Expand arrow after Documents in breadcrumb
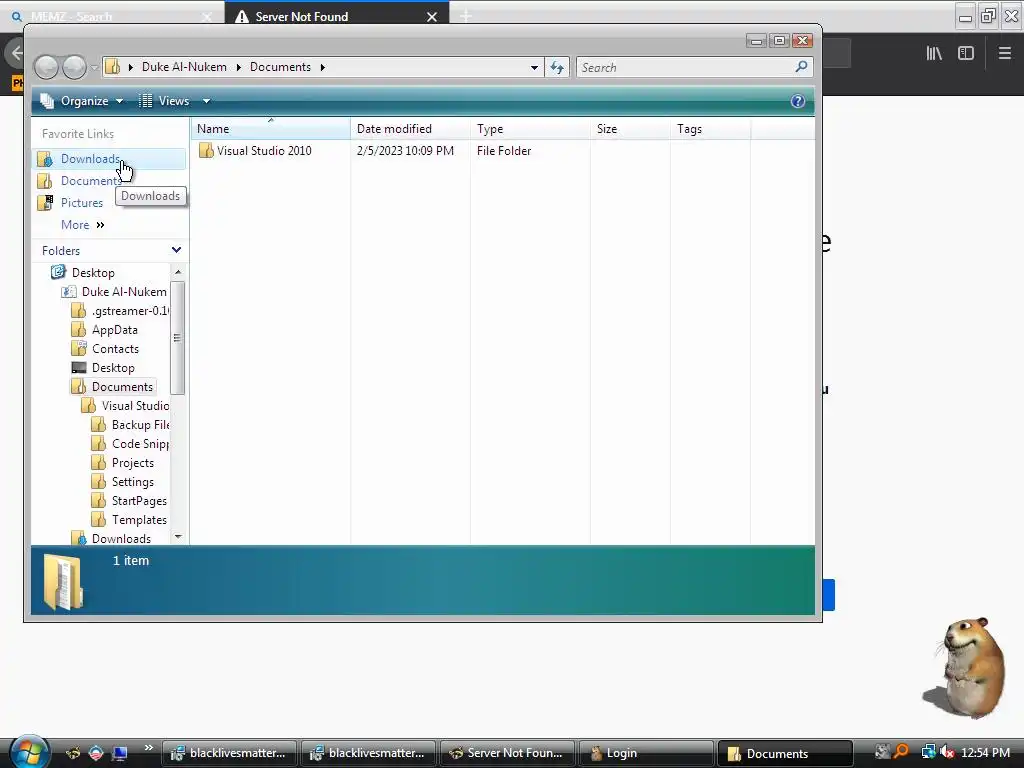The width and height of the screenshot is (1024, 768). pos(323,67)
